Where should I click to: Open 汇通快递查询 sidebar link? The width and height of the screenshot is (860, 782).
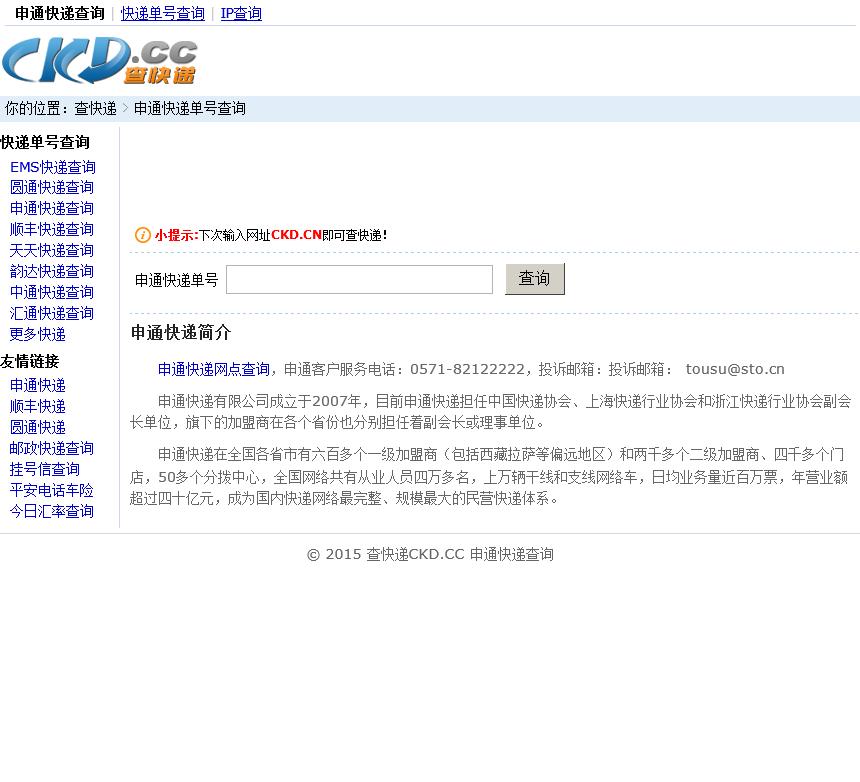tap(52, 314)
